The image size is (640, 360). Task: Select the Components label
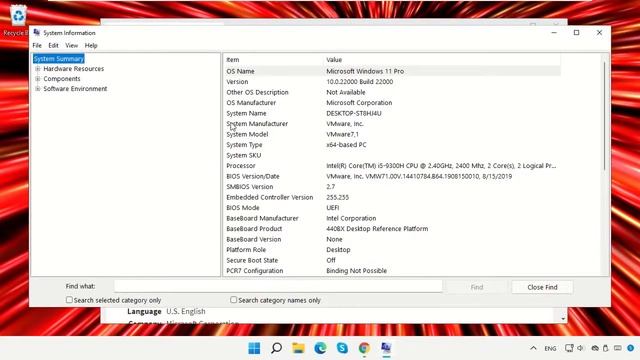(62, 79)
